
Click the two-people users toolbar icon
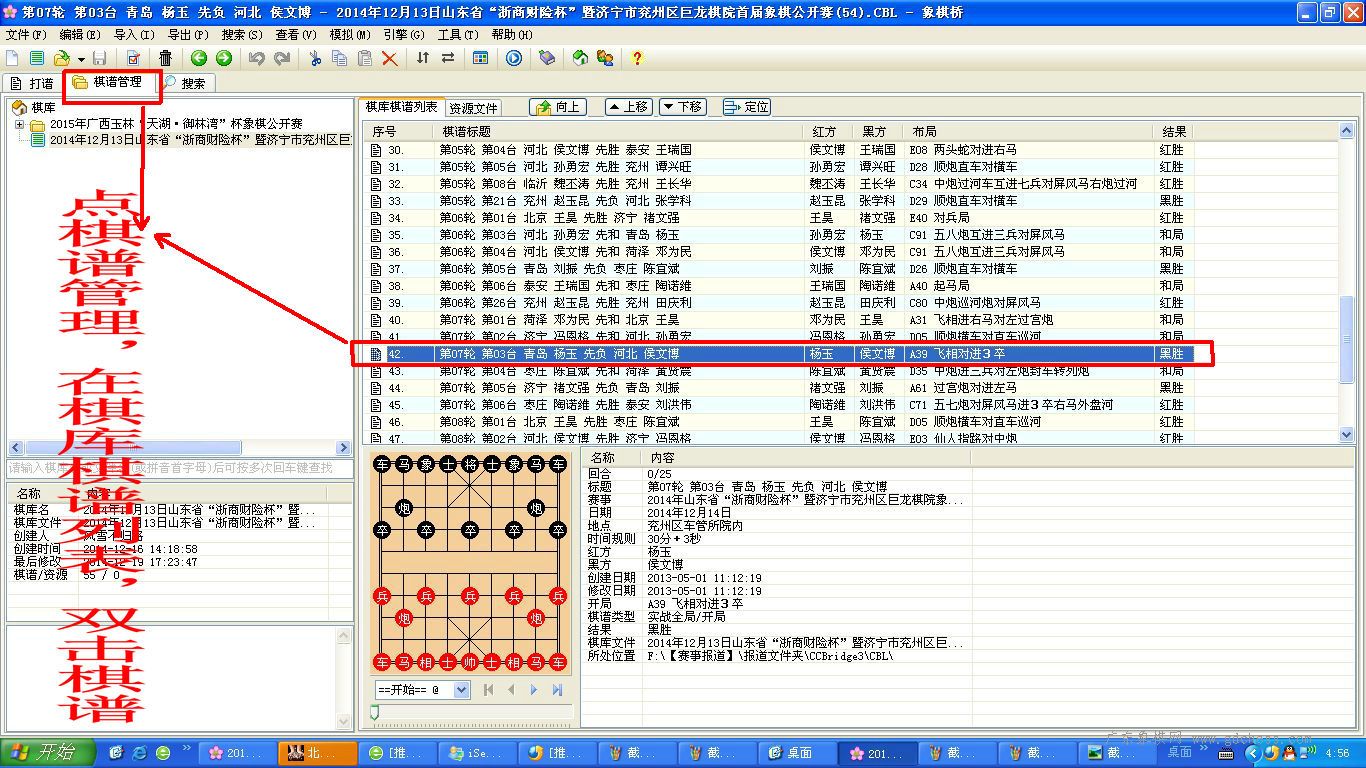pyautogui.click(x=605, y=58)
